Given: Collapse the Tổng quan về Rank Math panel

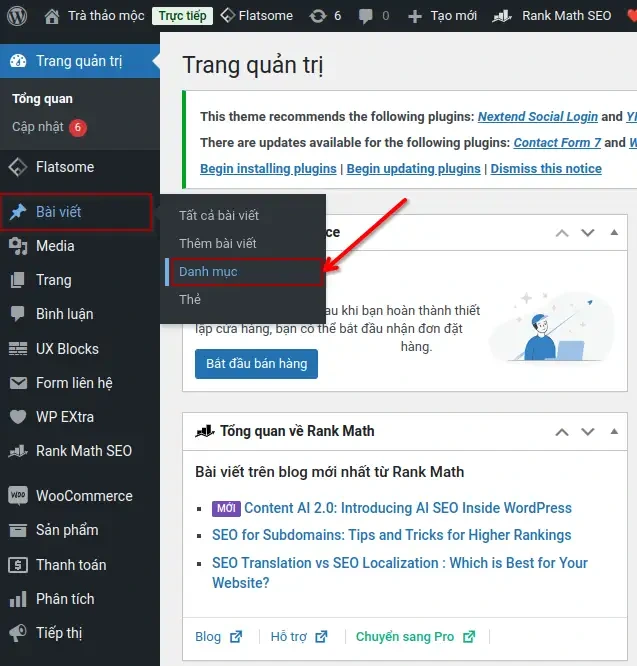Looking at the screenshot, I should [614, 432].
